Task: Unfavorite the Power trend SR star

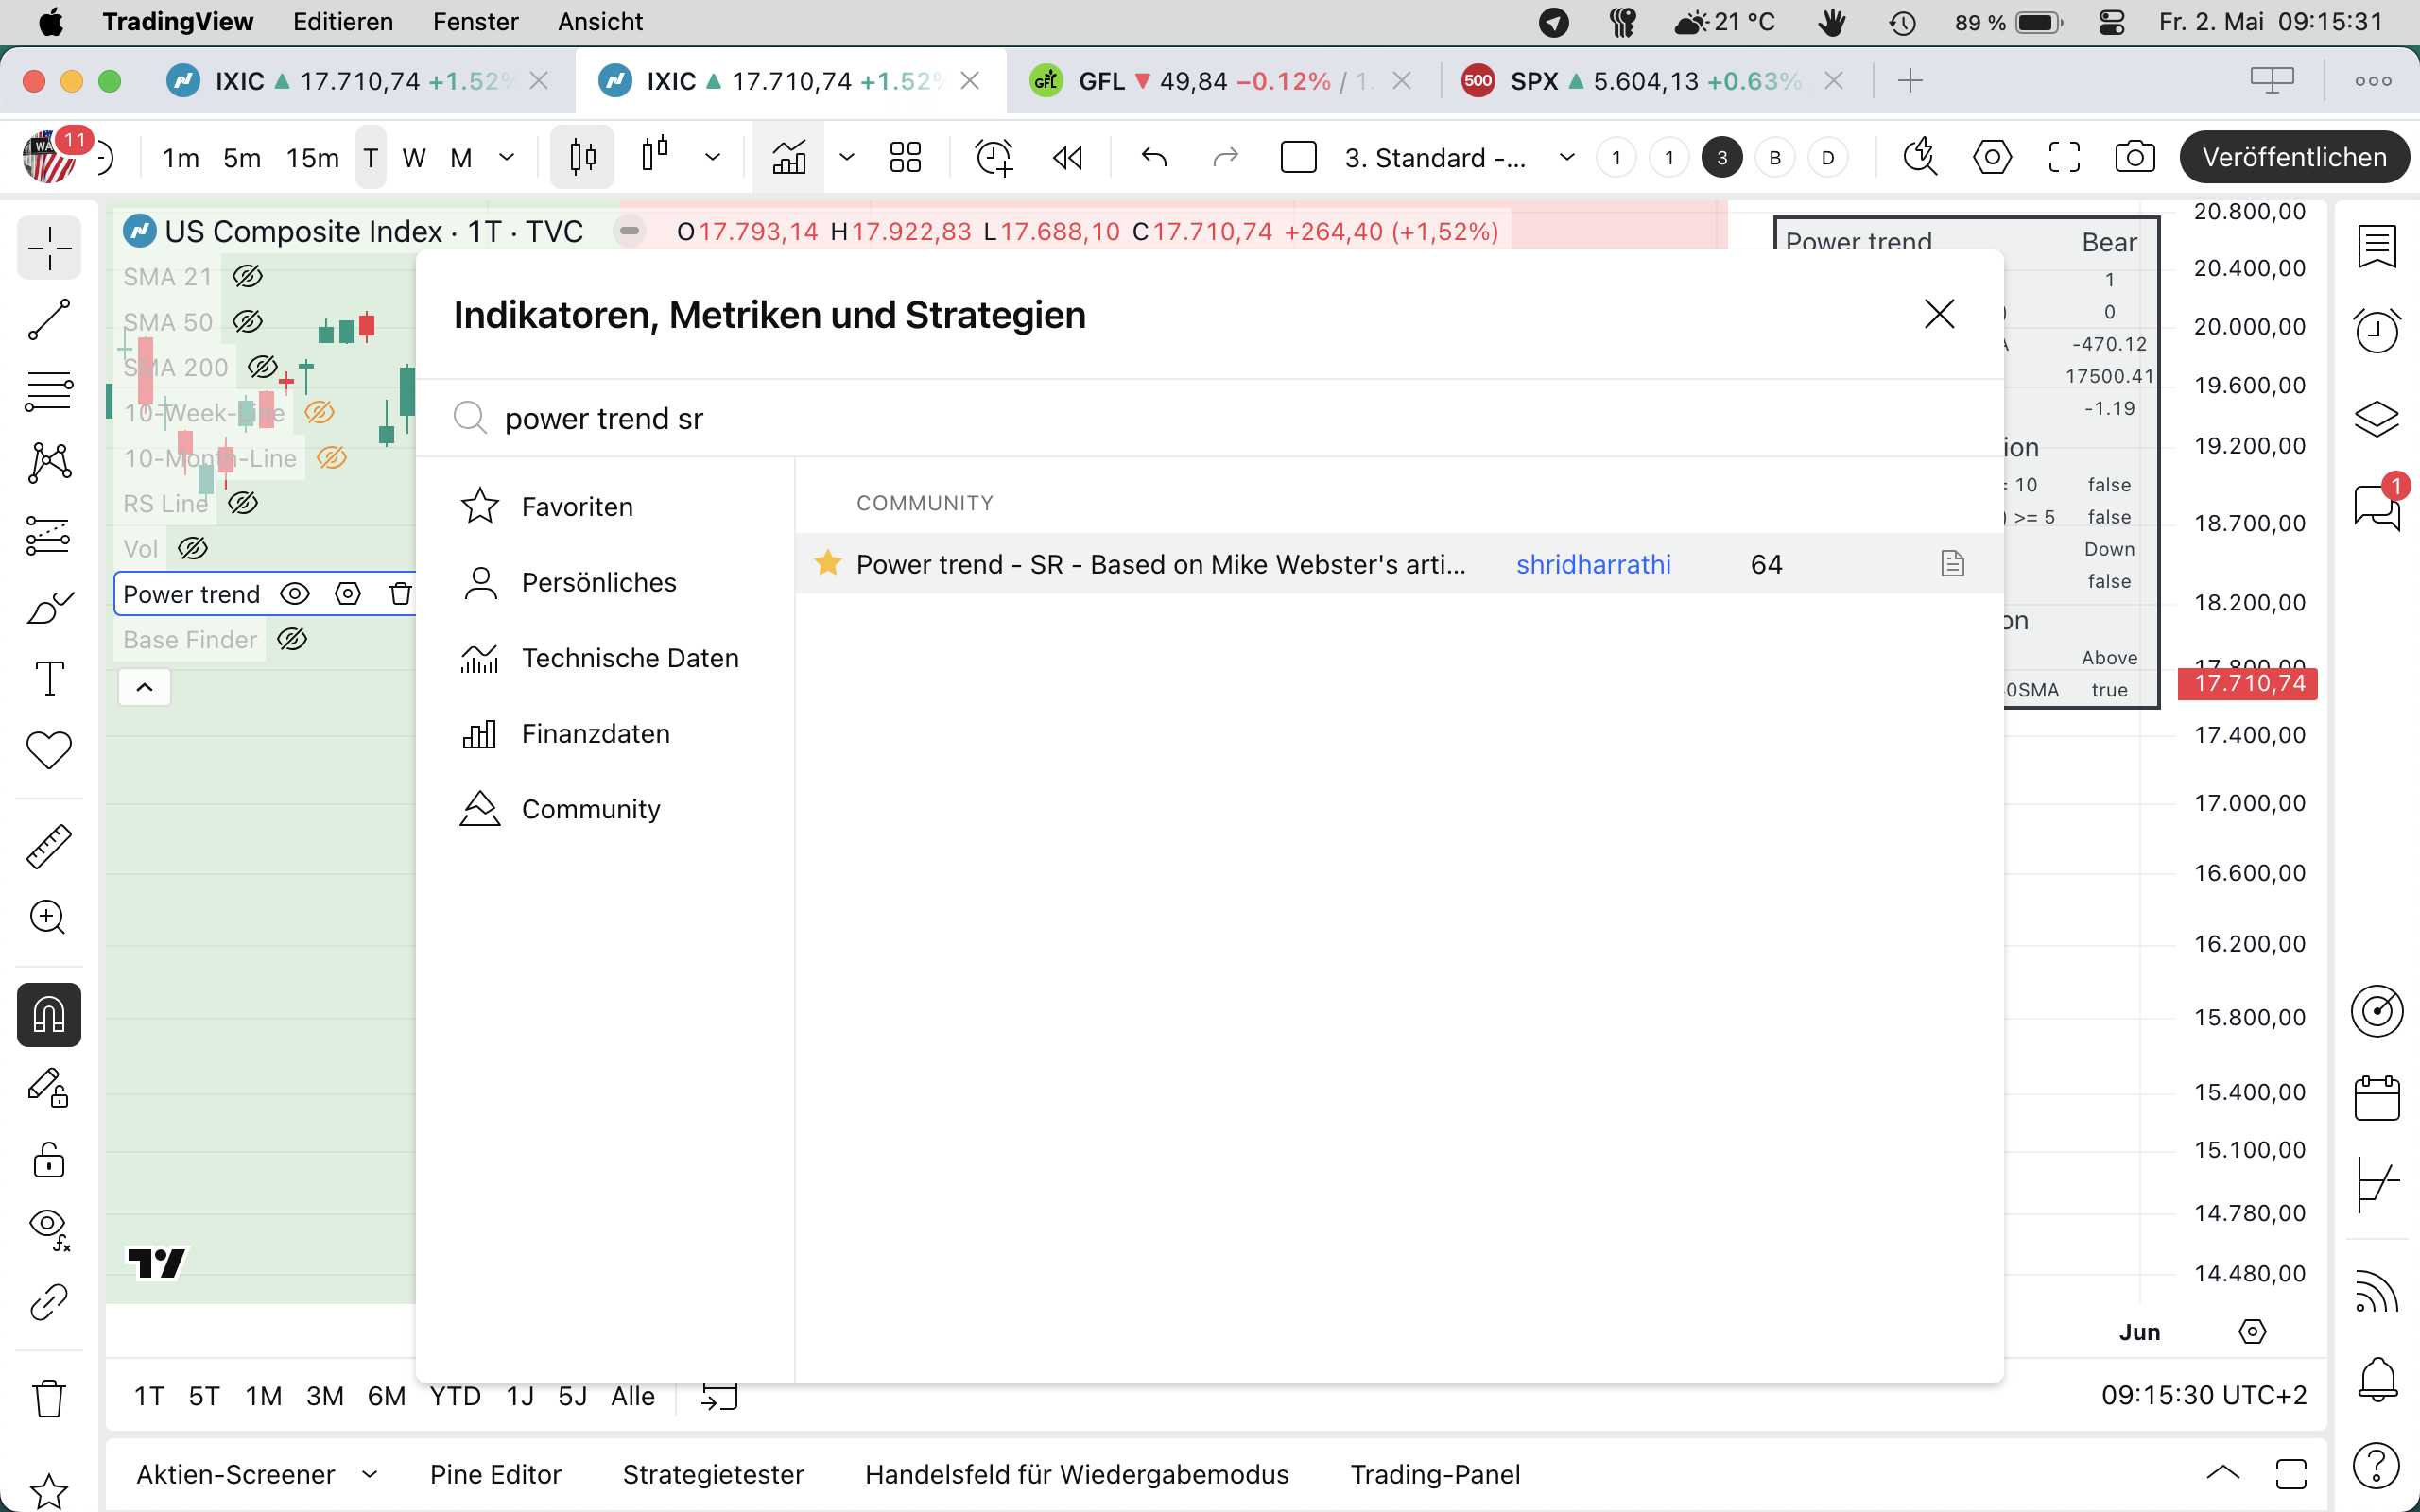Action: pos(828,564)
